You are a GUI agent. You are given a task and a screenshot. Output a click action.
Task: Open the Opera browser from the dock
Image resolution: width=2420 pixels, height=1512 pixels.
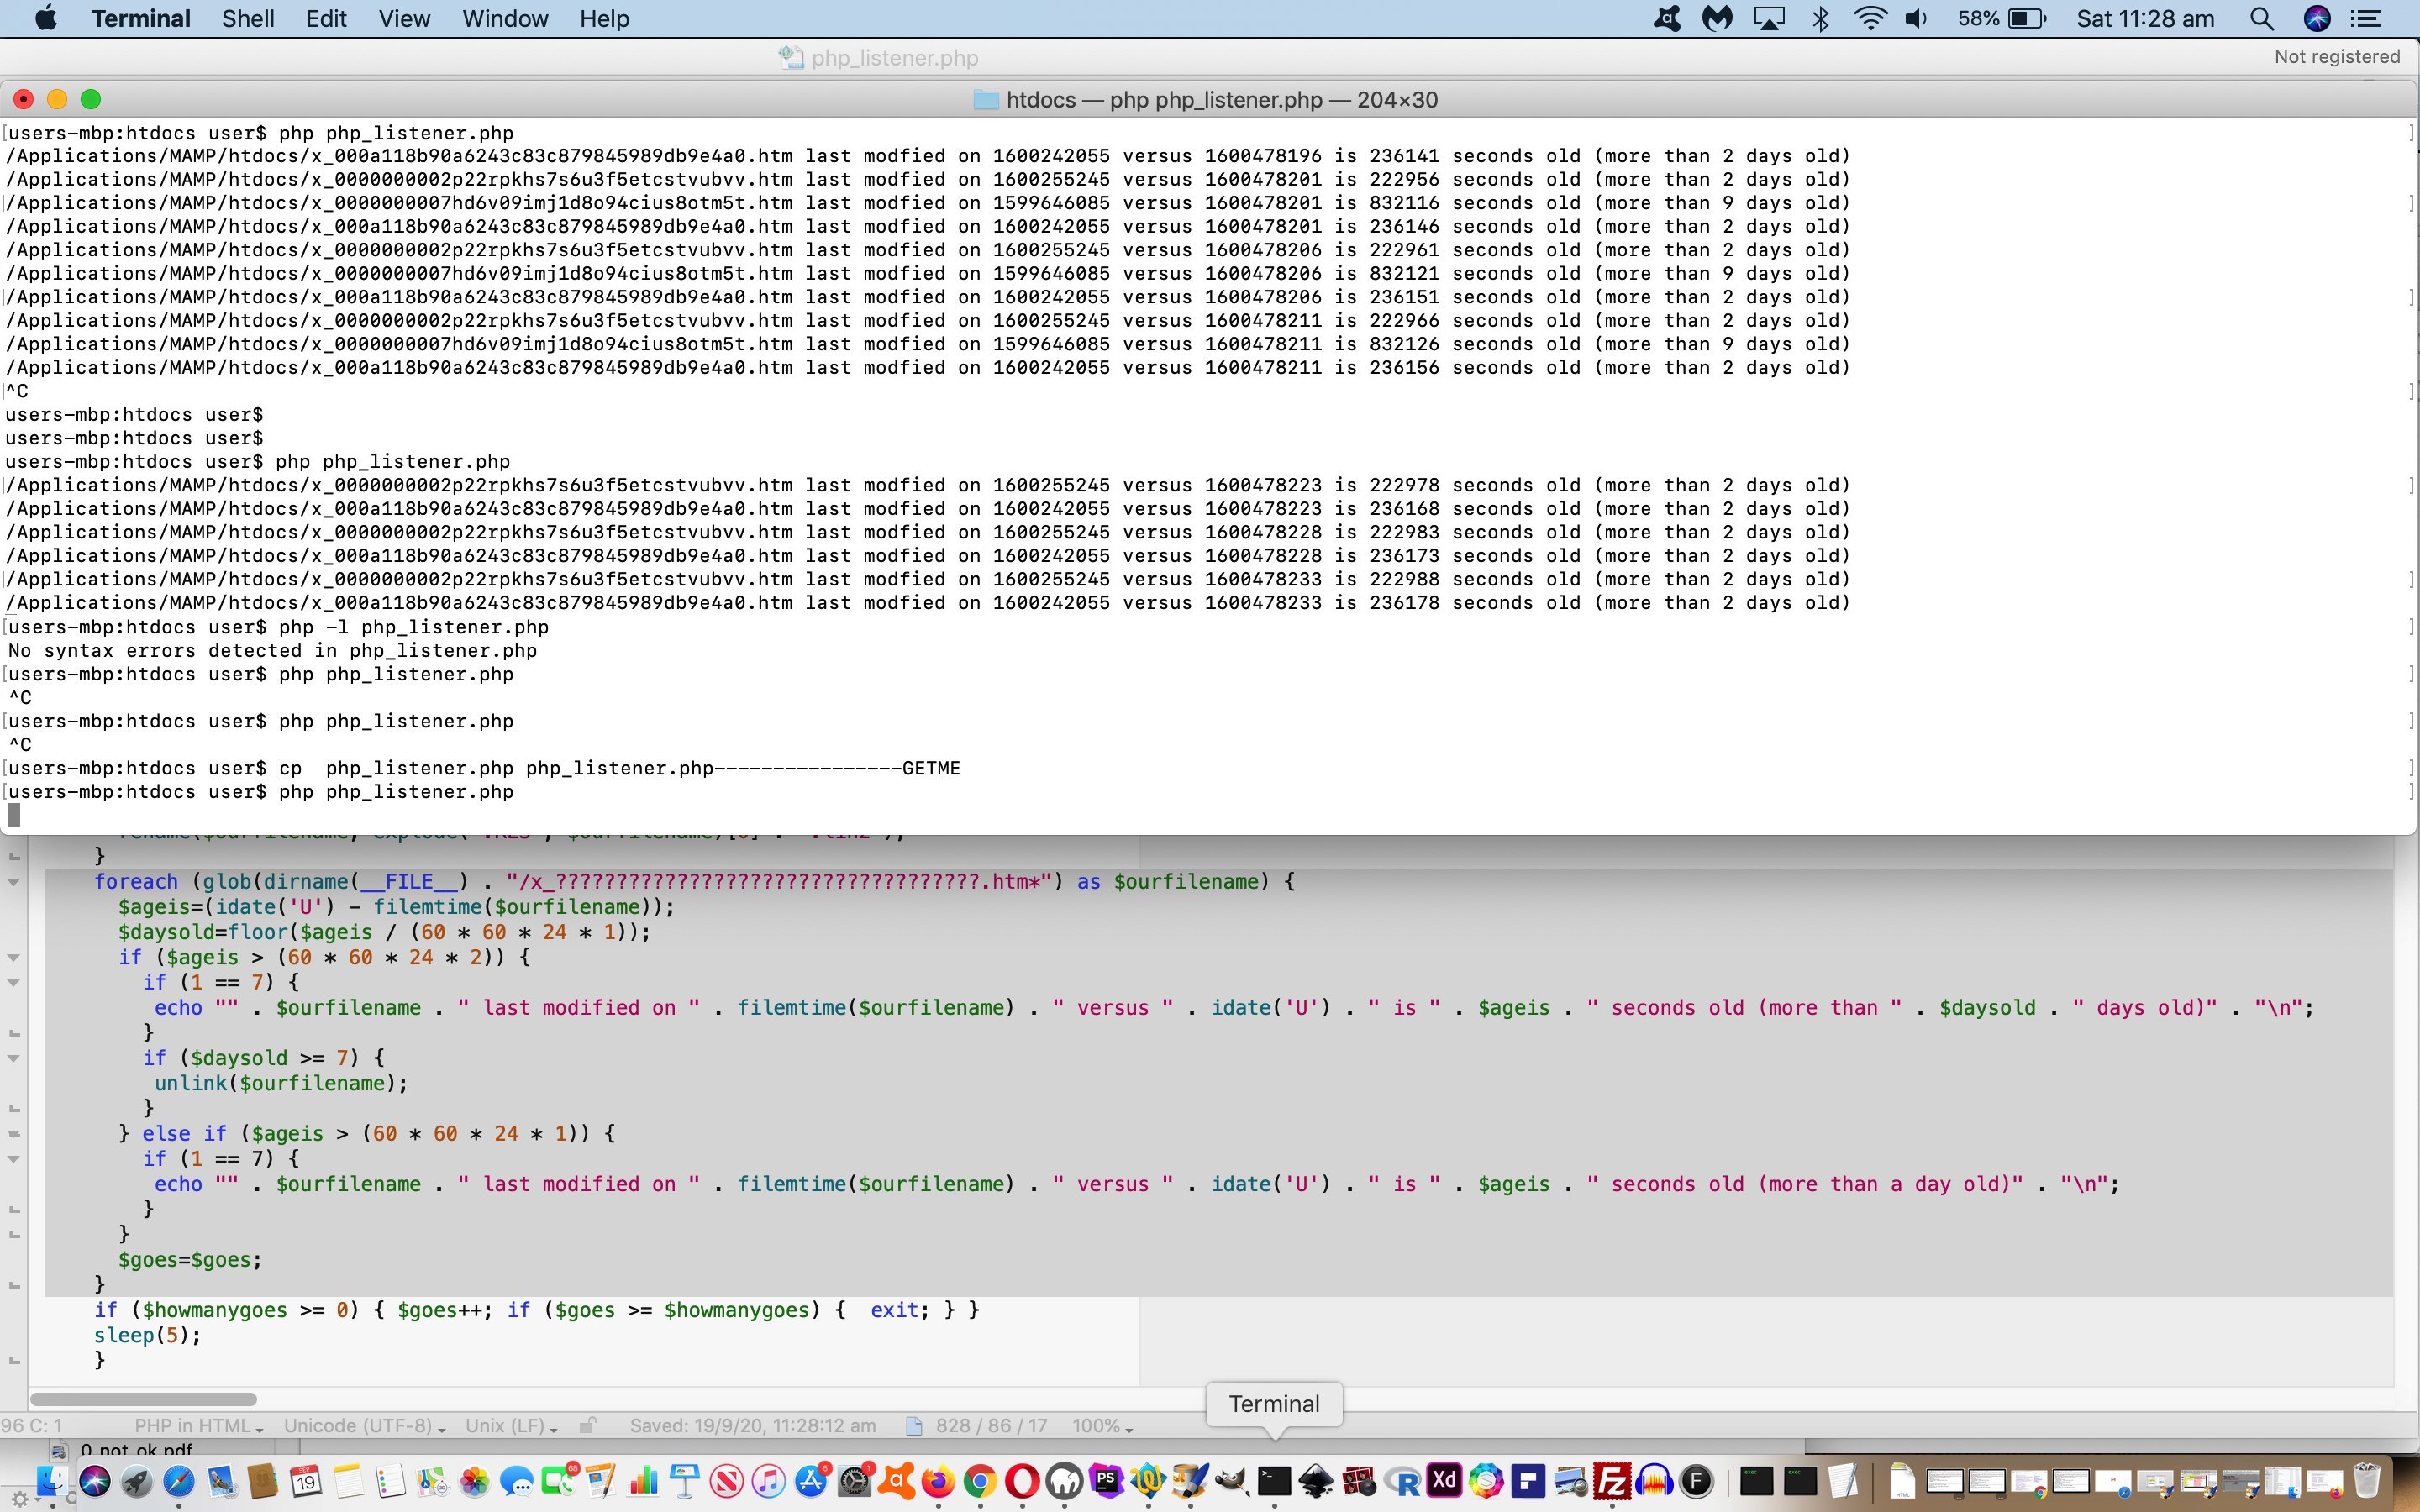1022,1481
